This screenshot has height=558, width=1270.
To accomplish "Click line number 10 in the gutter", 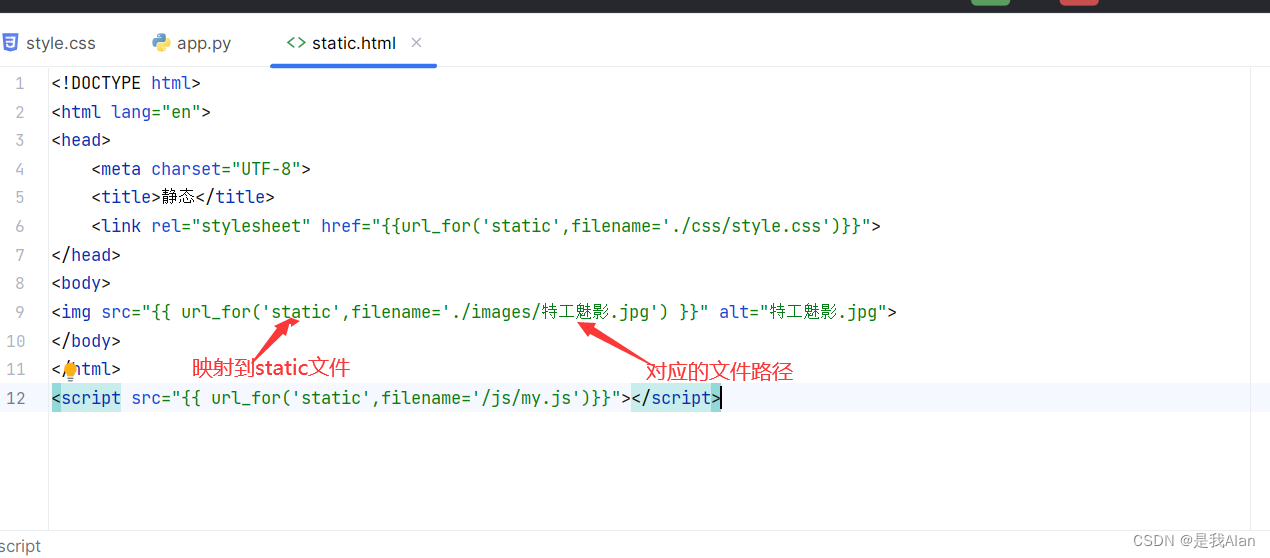I will pos(15,341).
